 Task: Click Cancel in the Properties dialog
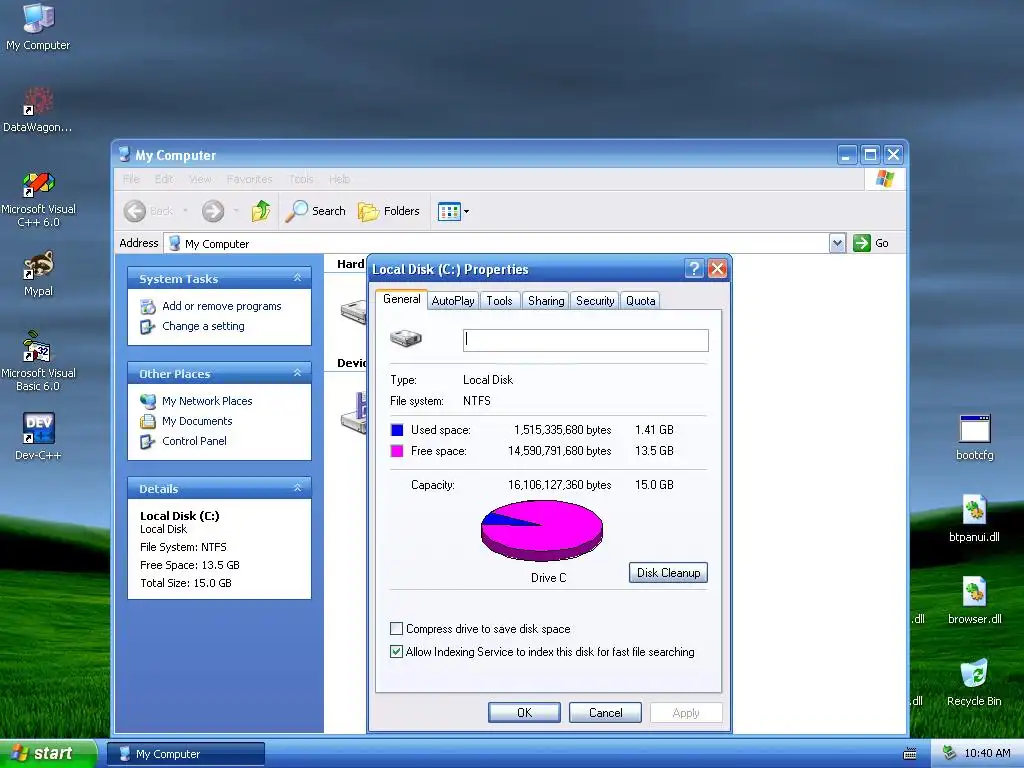tap(605, 712)
